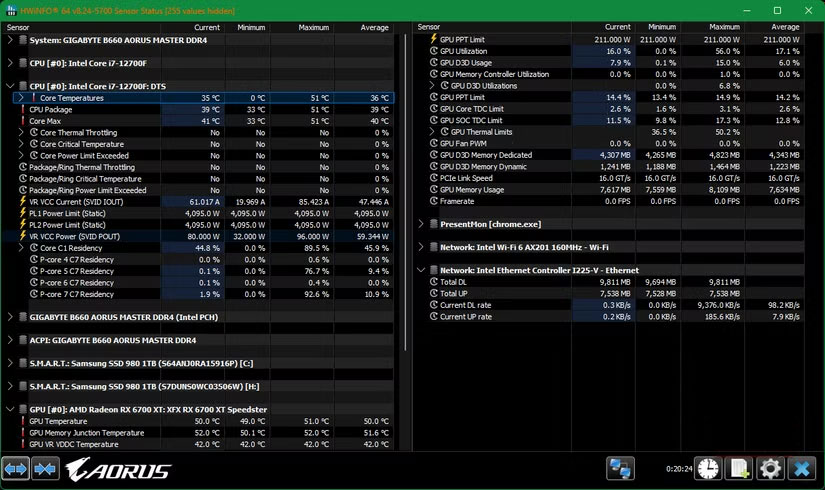Viewport: 825px width, 490px height.
Task: Click the expand layout arrows button
Action: click(15, 468)
